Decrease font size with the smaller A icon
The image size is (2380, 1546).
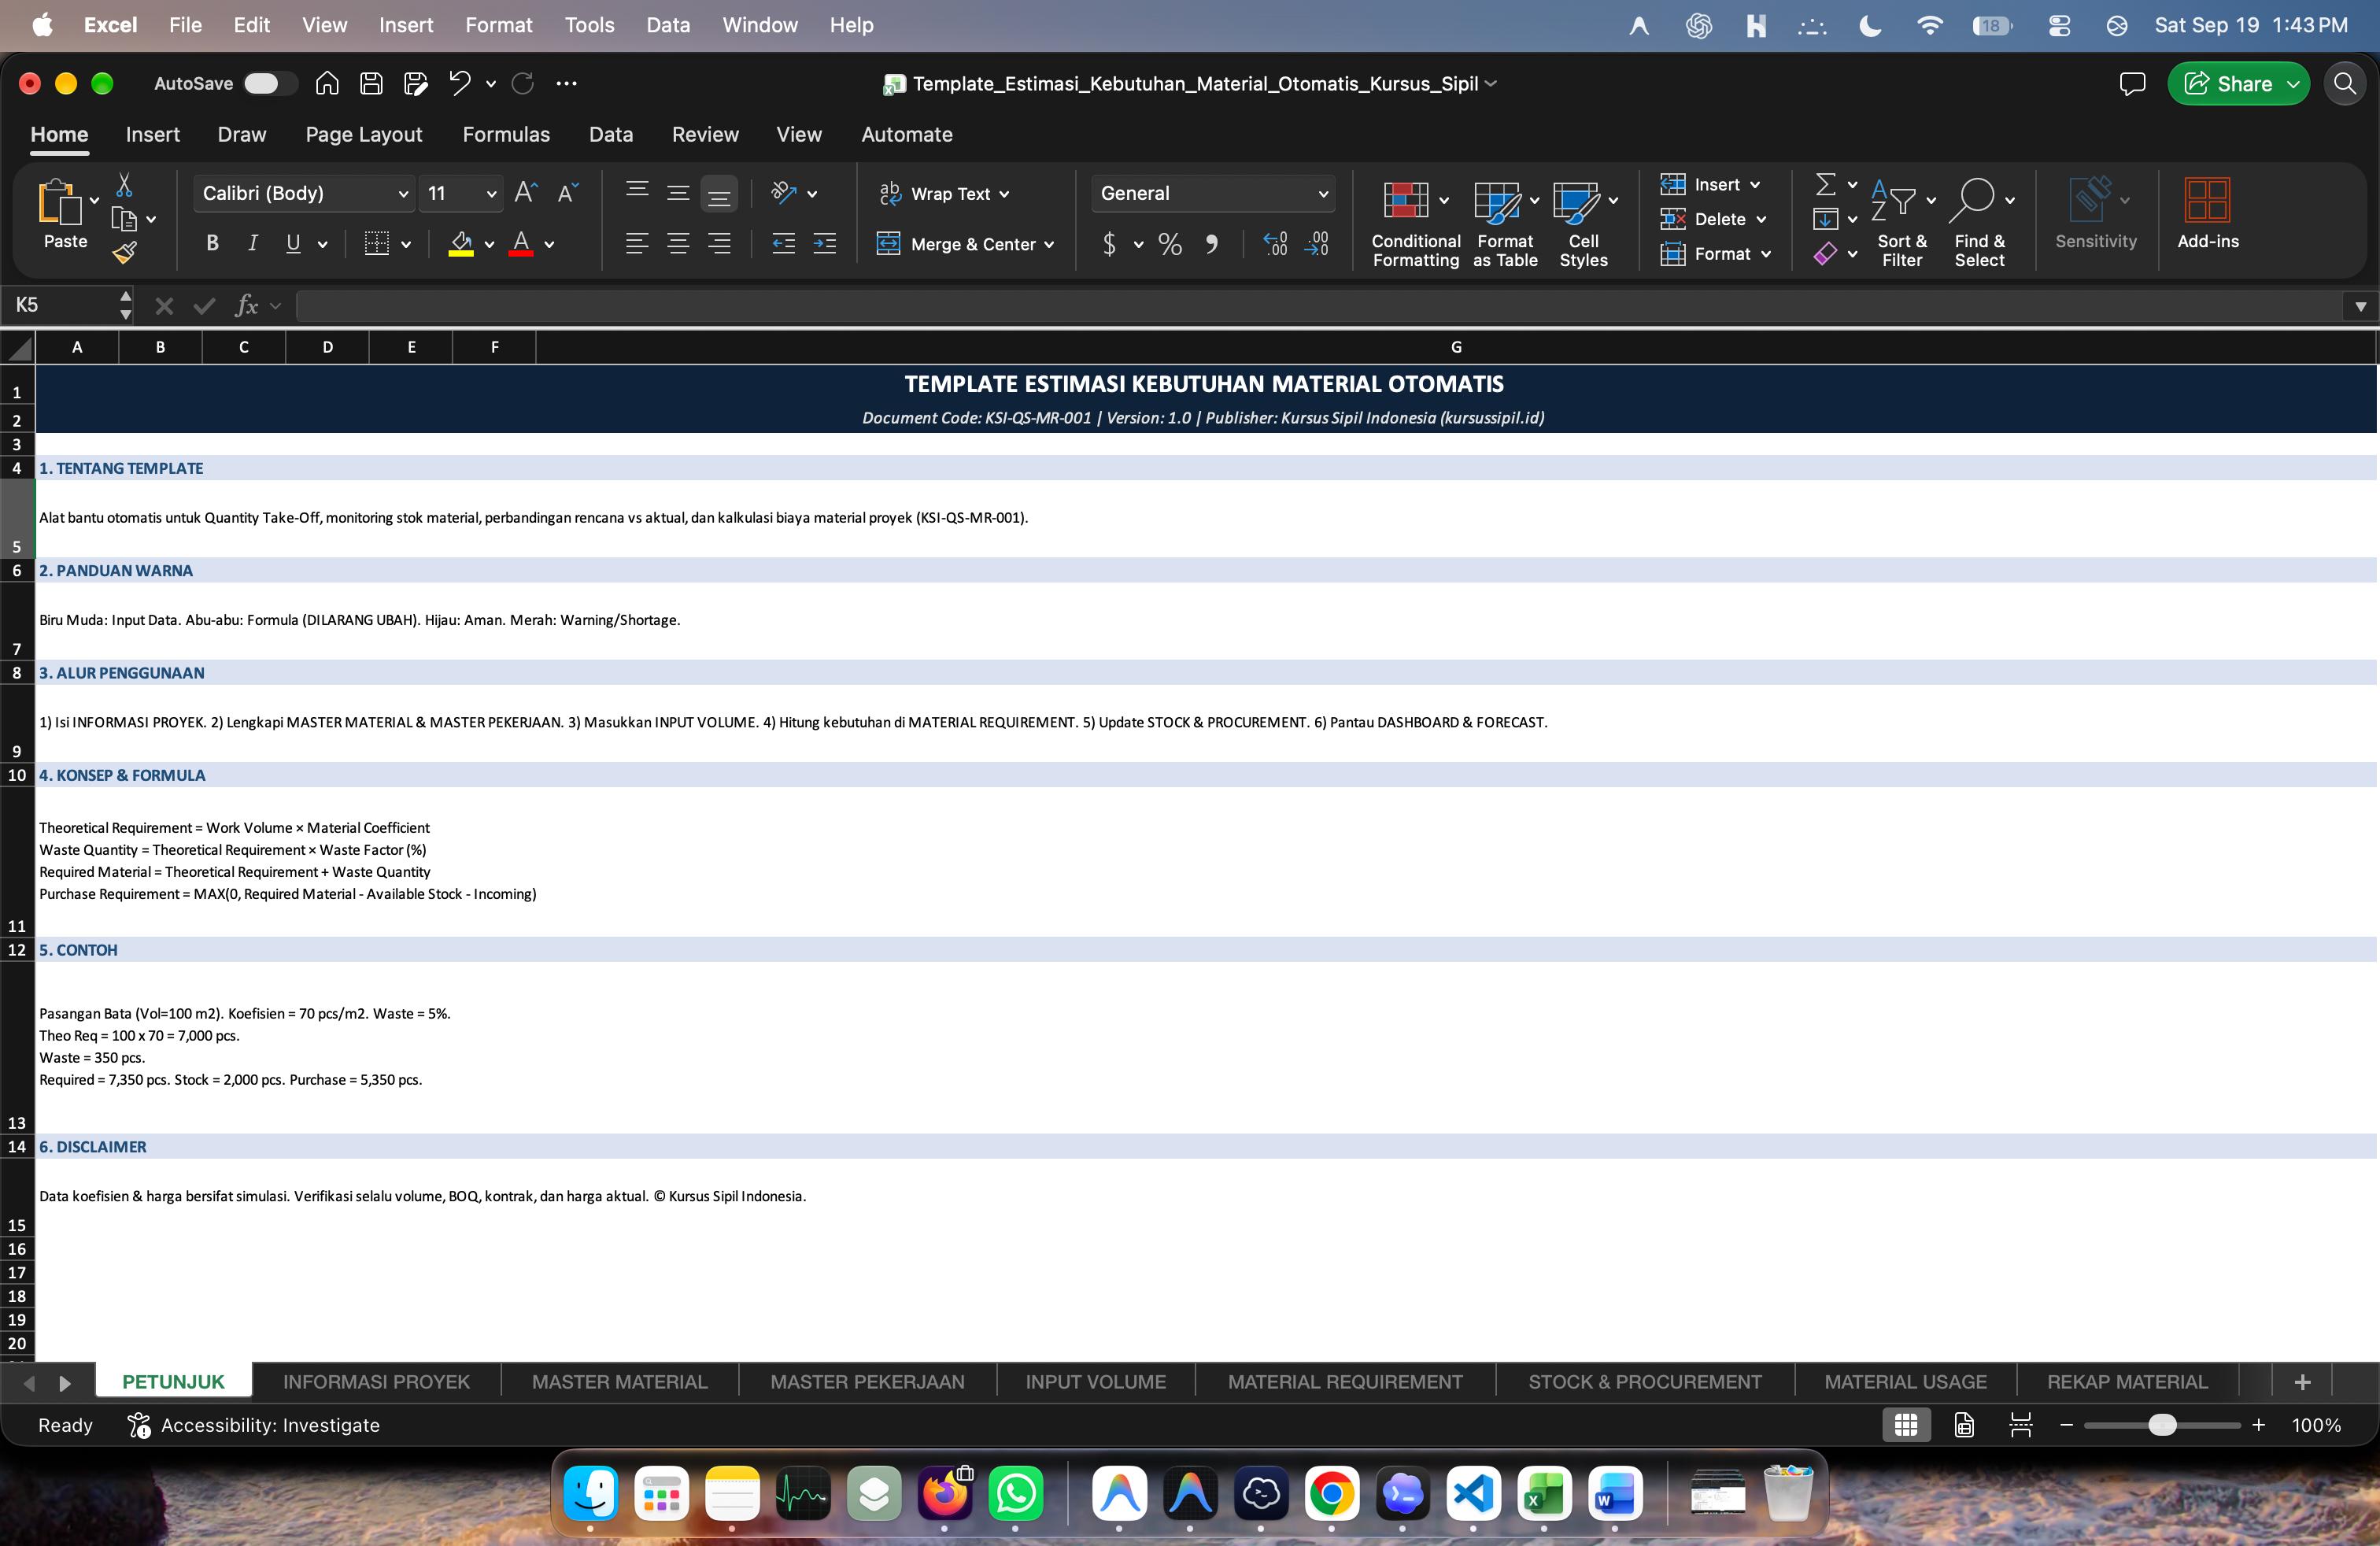[568, 193]
